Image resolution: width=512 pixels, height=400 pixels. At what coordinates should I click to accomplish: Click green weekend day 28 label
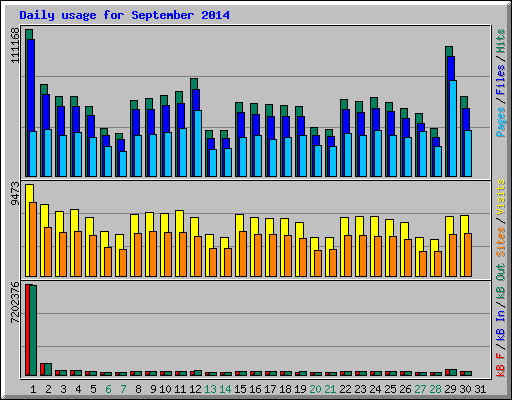435,389
